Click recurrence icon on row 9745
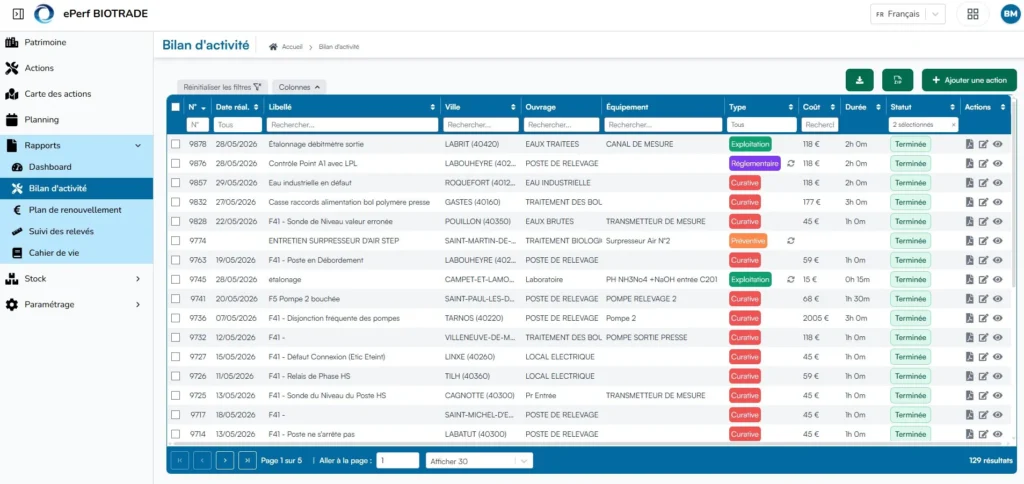This screenshot has height=484, width=1024. (791, 280)
